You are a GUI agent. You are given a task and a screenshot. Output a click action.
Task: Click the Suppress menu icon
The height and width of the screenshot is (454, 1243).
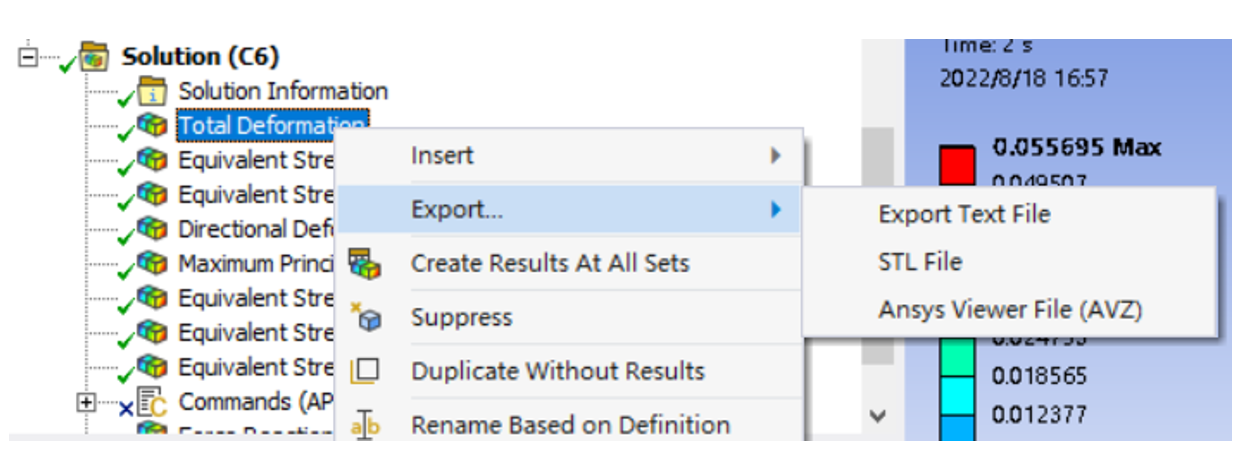coord(364,318)
